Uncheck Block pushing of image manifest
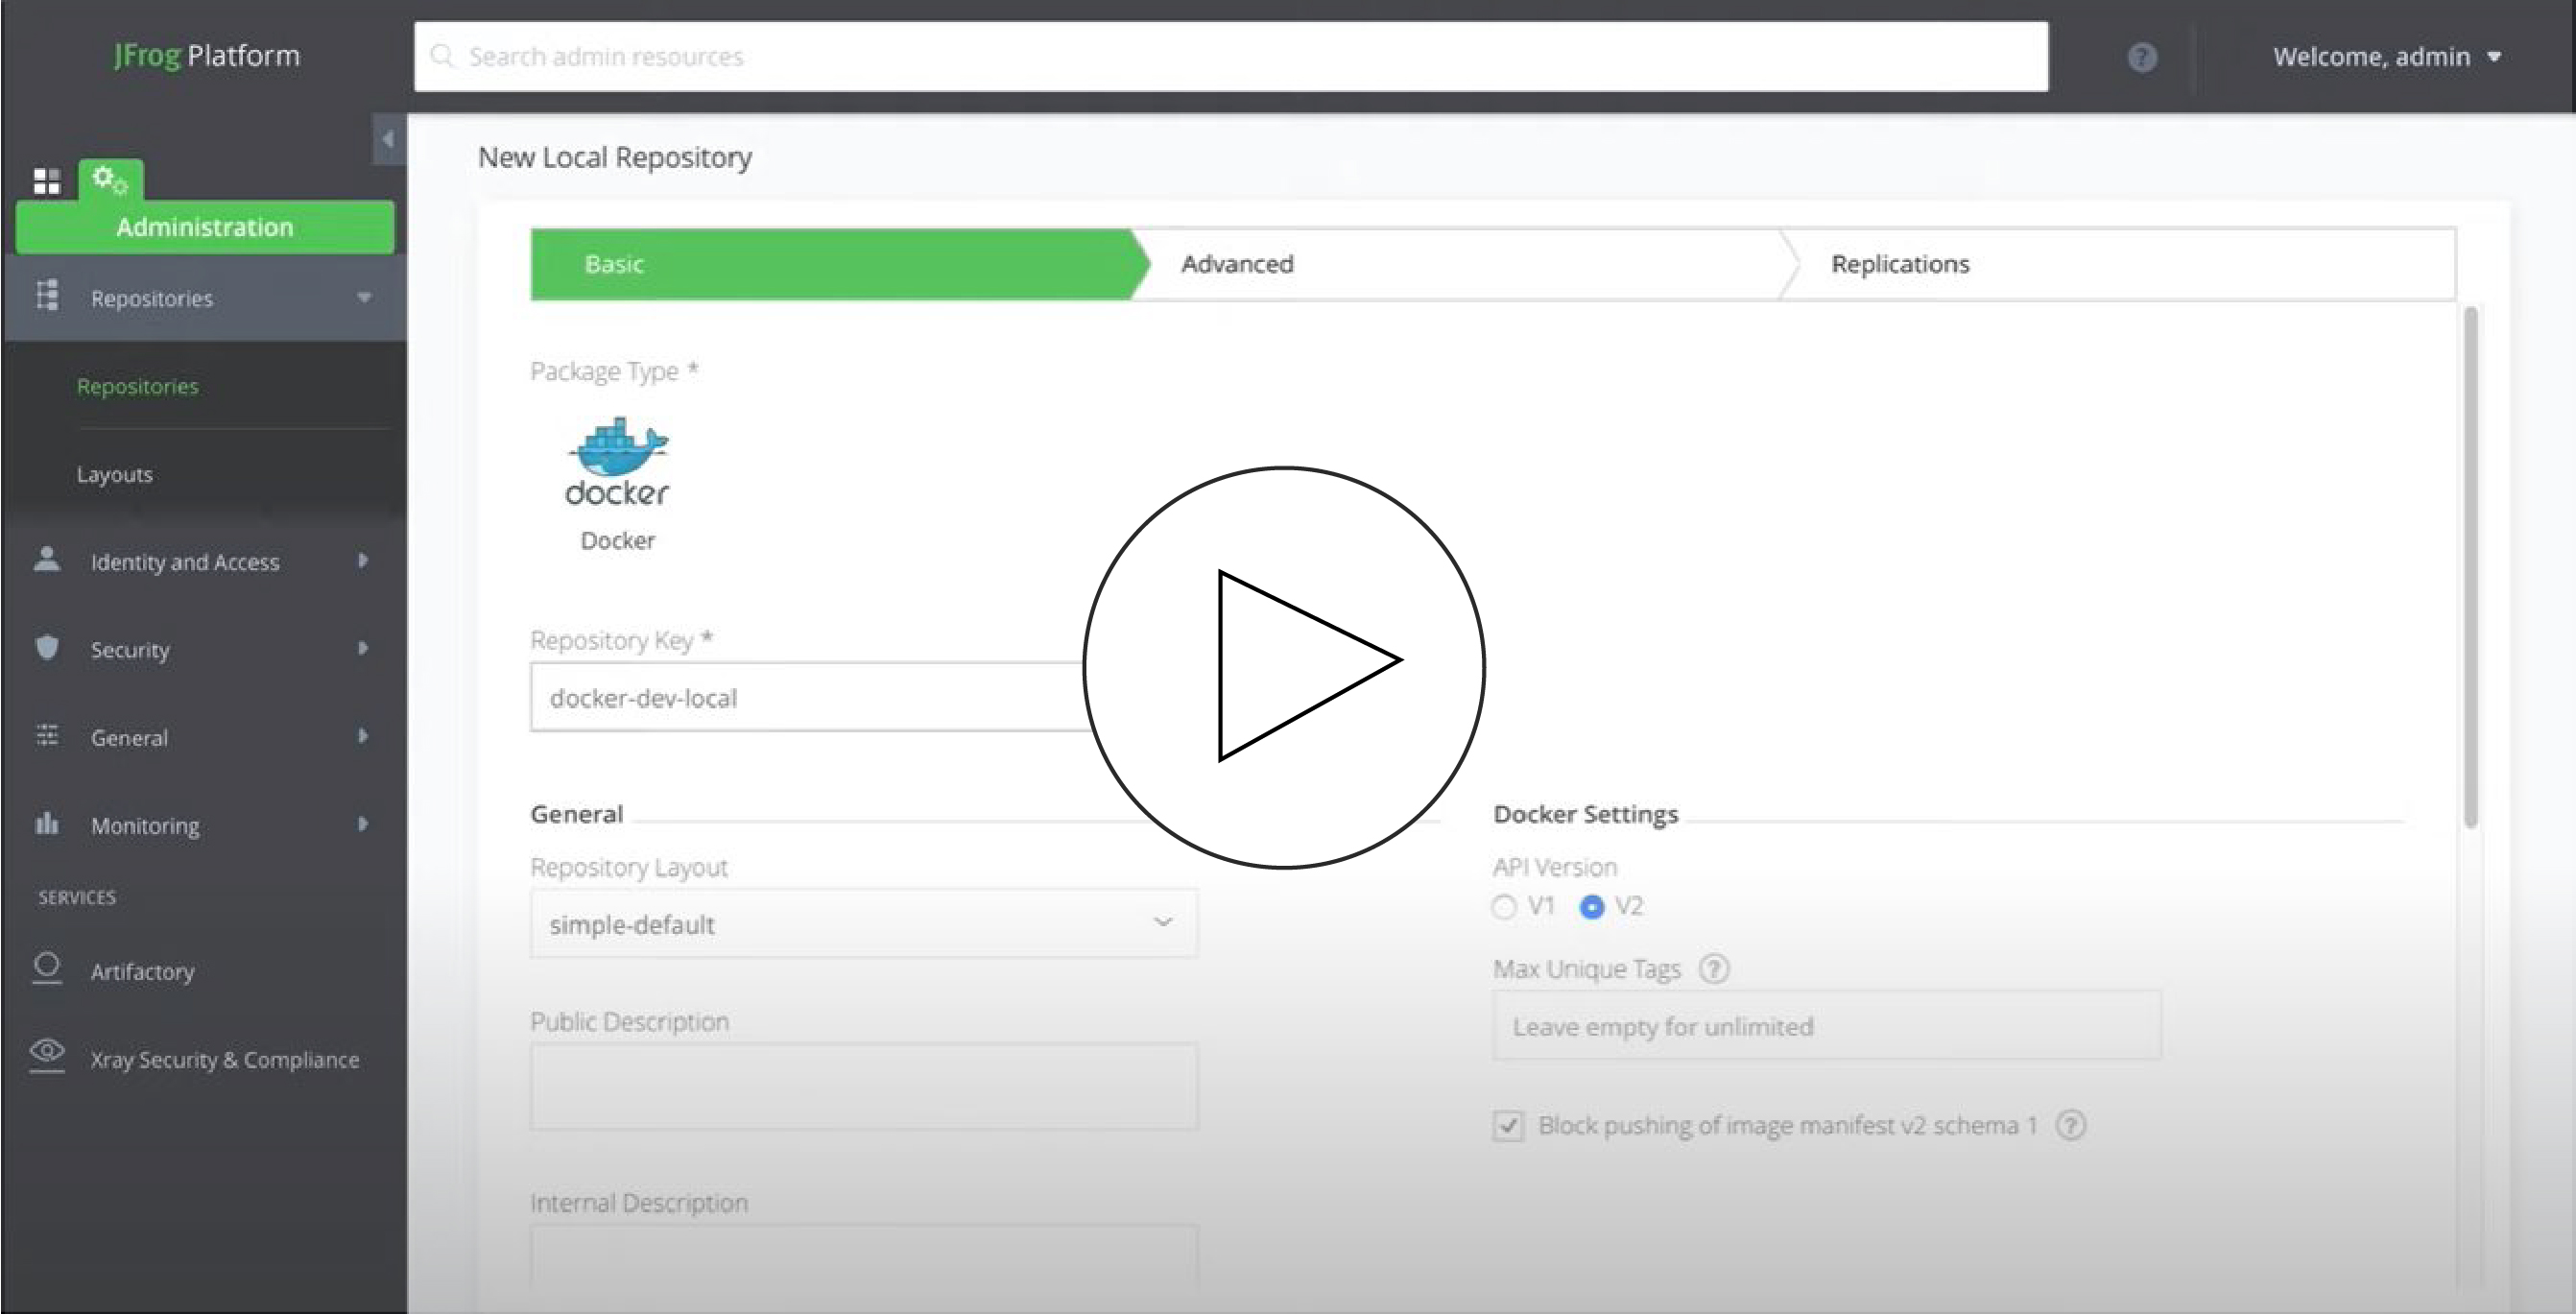Viewport: 2576px width, 1314px height. click(1508, 1125)
